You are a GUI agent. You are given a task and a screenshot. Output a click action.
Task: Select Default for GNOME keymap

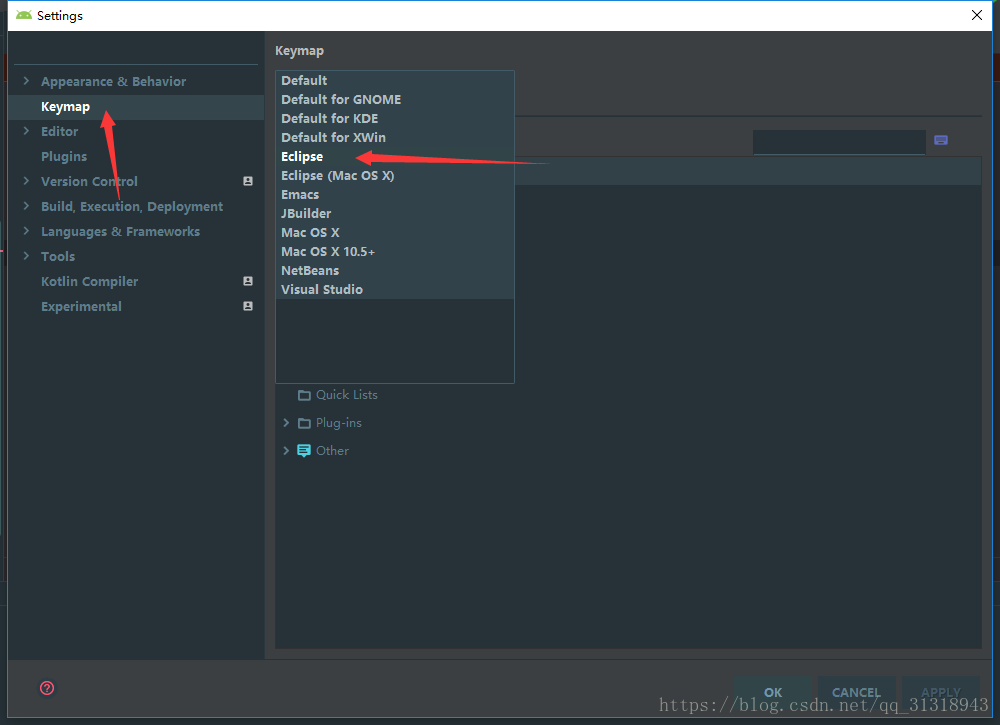point(395,99)
